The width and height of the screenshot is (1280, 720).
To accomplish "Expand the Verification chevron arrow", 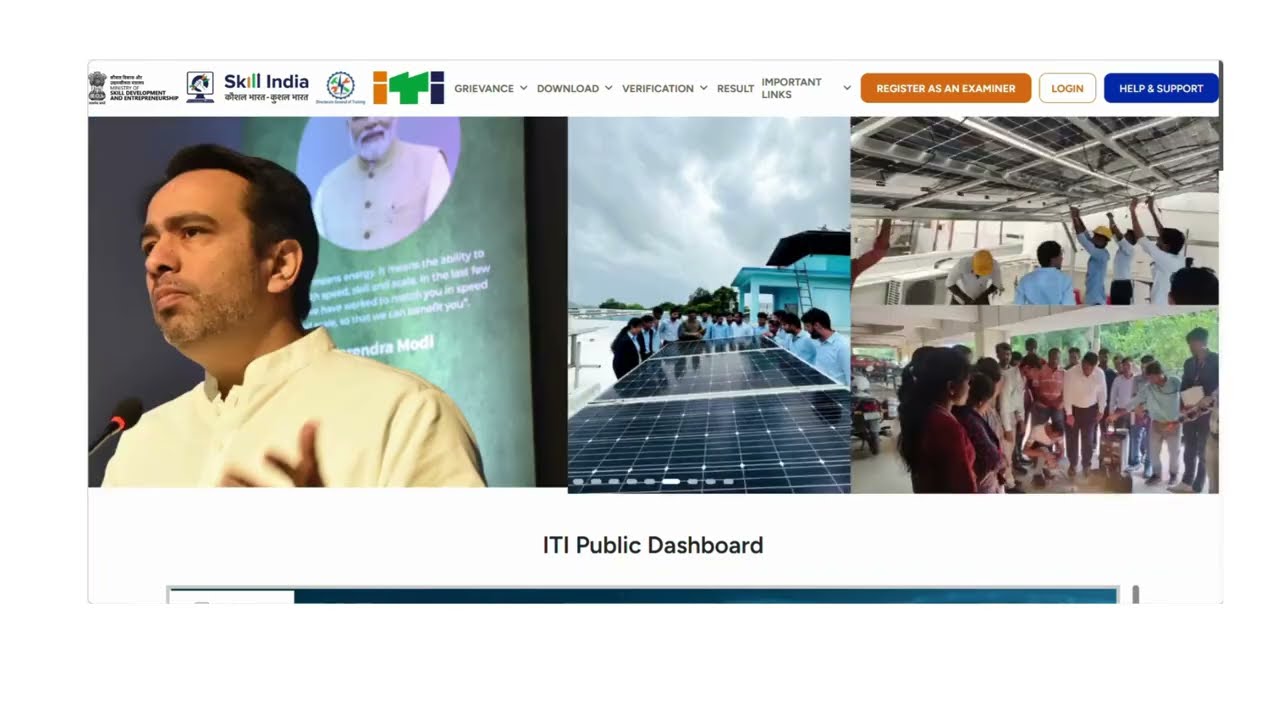I will coord(703,88).
